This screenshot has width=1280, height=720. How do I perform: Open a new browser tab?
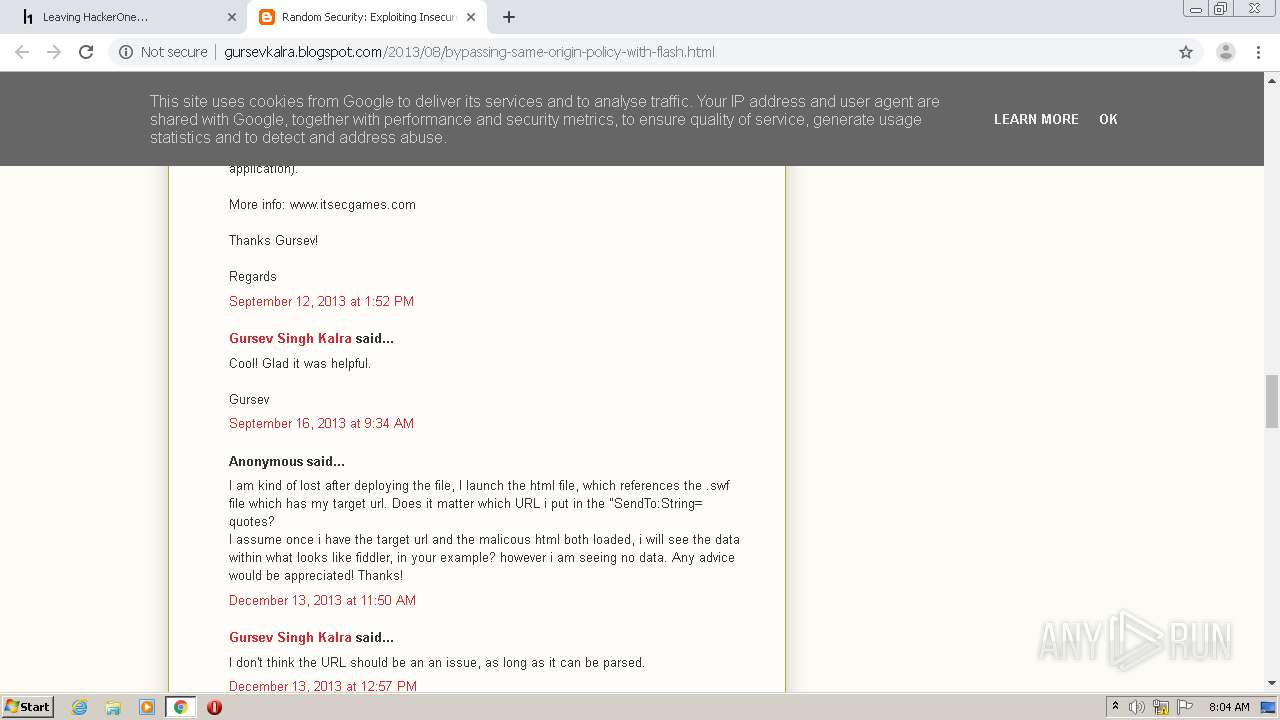tap(509, 17)
